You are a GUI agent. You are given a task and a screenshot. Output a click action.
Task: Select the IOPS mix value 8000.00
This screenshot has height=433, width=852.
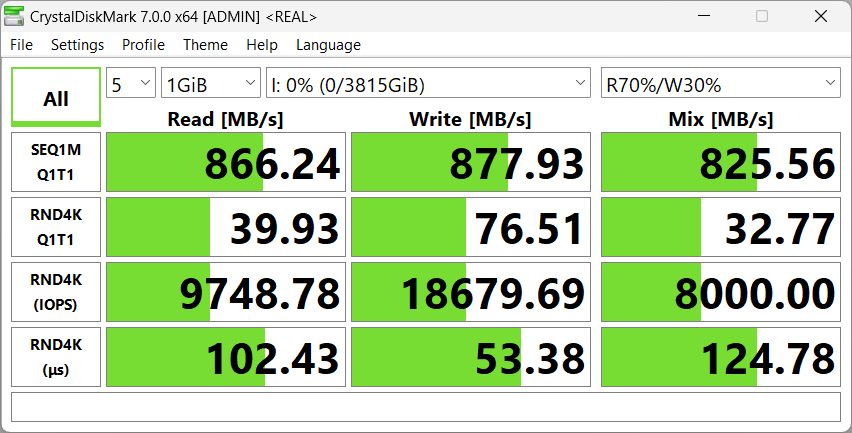point(721,292)
